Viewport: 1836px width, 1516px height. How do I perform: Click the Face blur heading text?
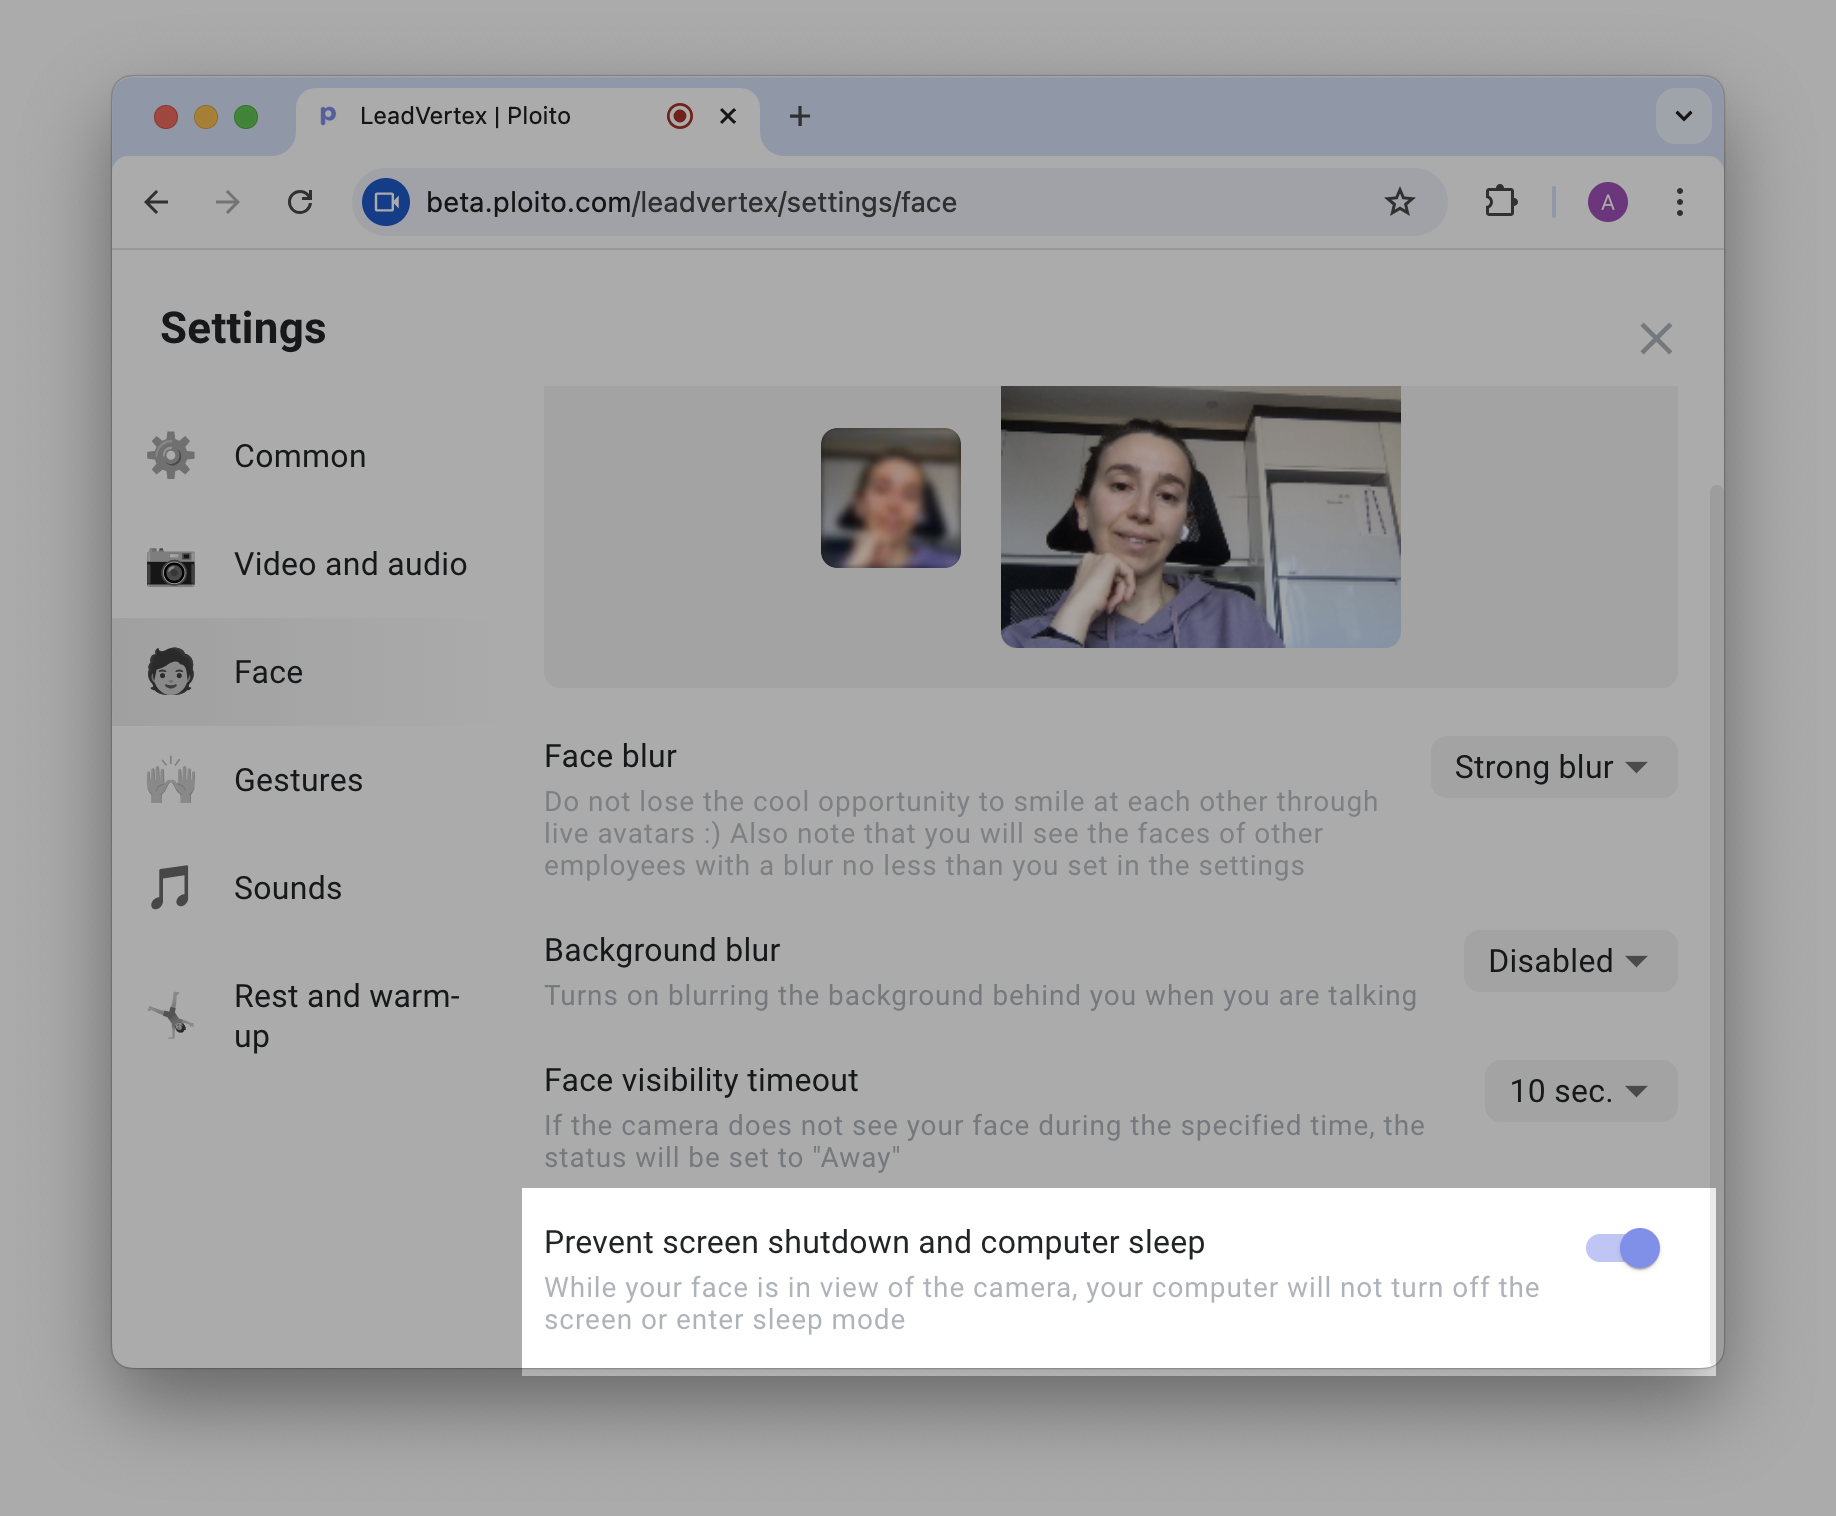pos(610,756)
